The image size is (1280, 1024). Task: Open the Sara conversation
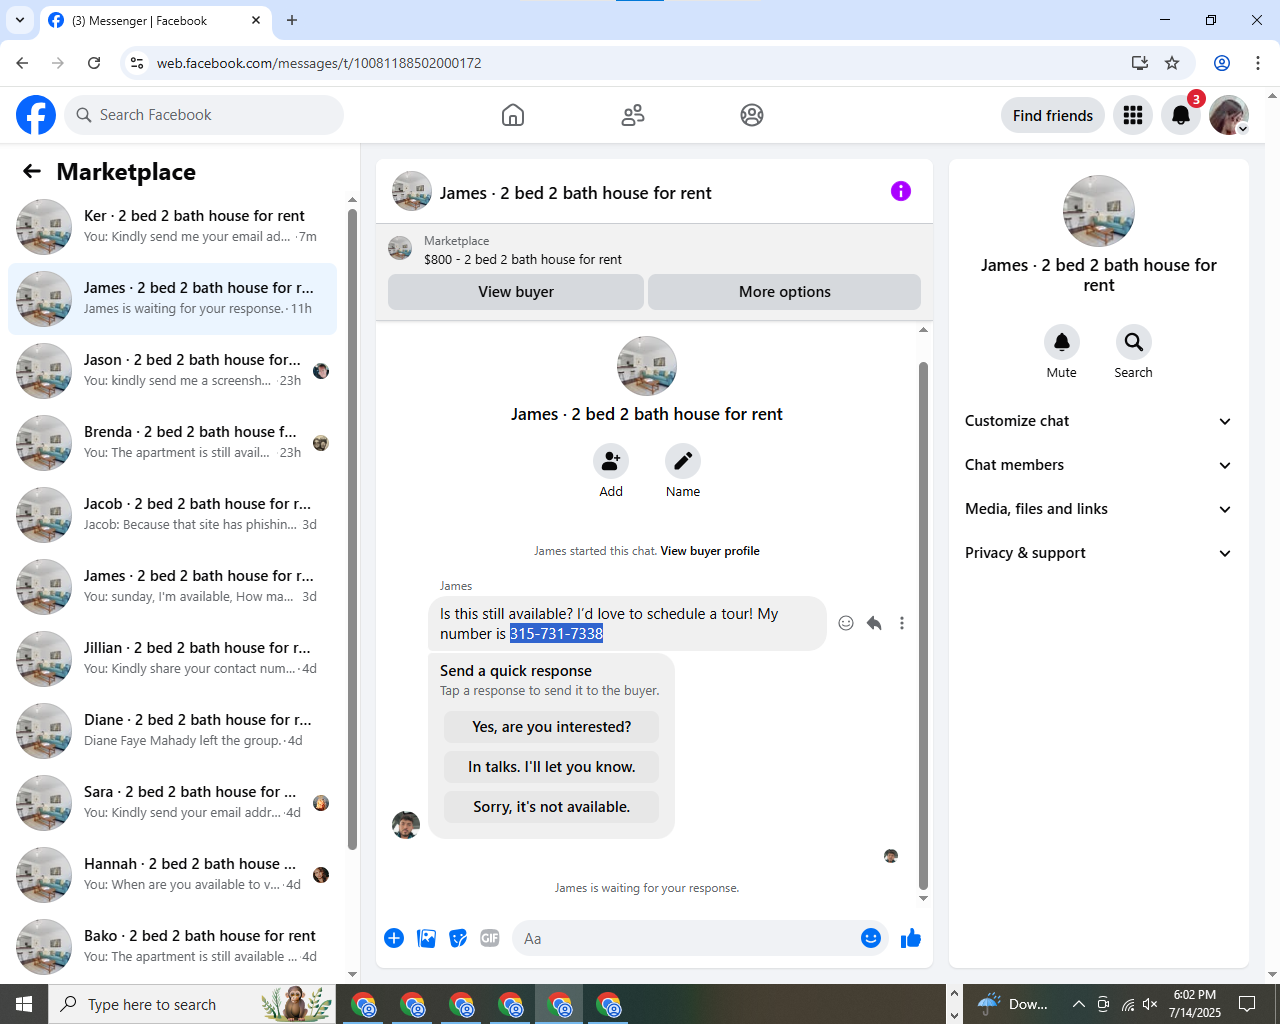point(172,803)
